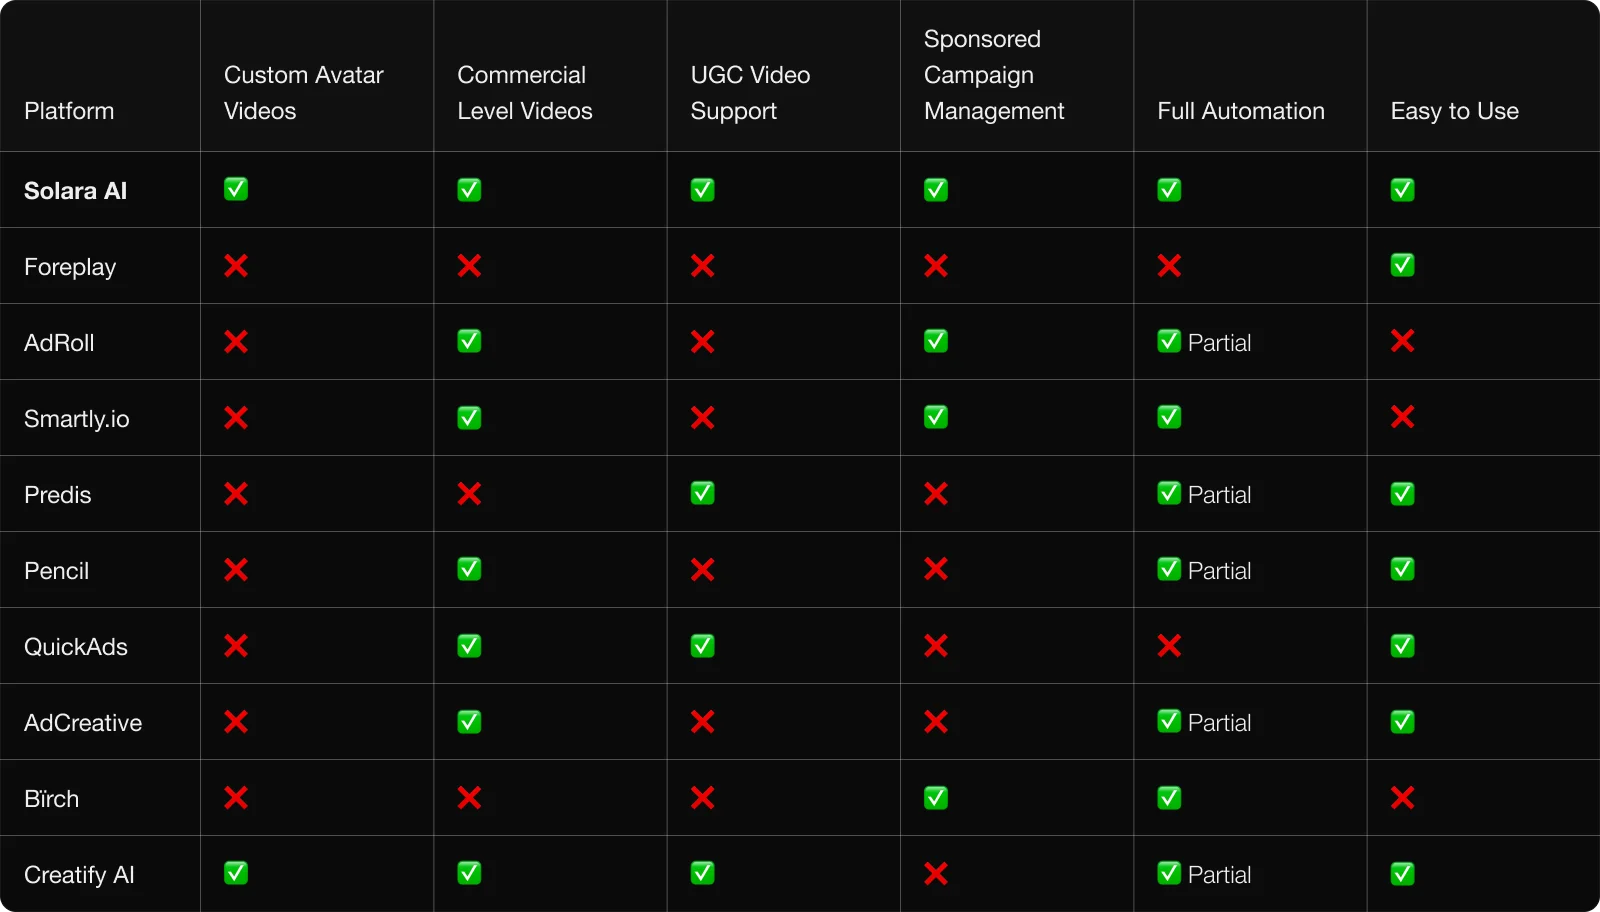Click the Creatify AI platform name
This screenshot has height=912, width=1600.
(79, 875)
